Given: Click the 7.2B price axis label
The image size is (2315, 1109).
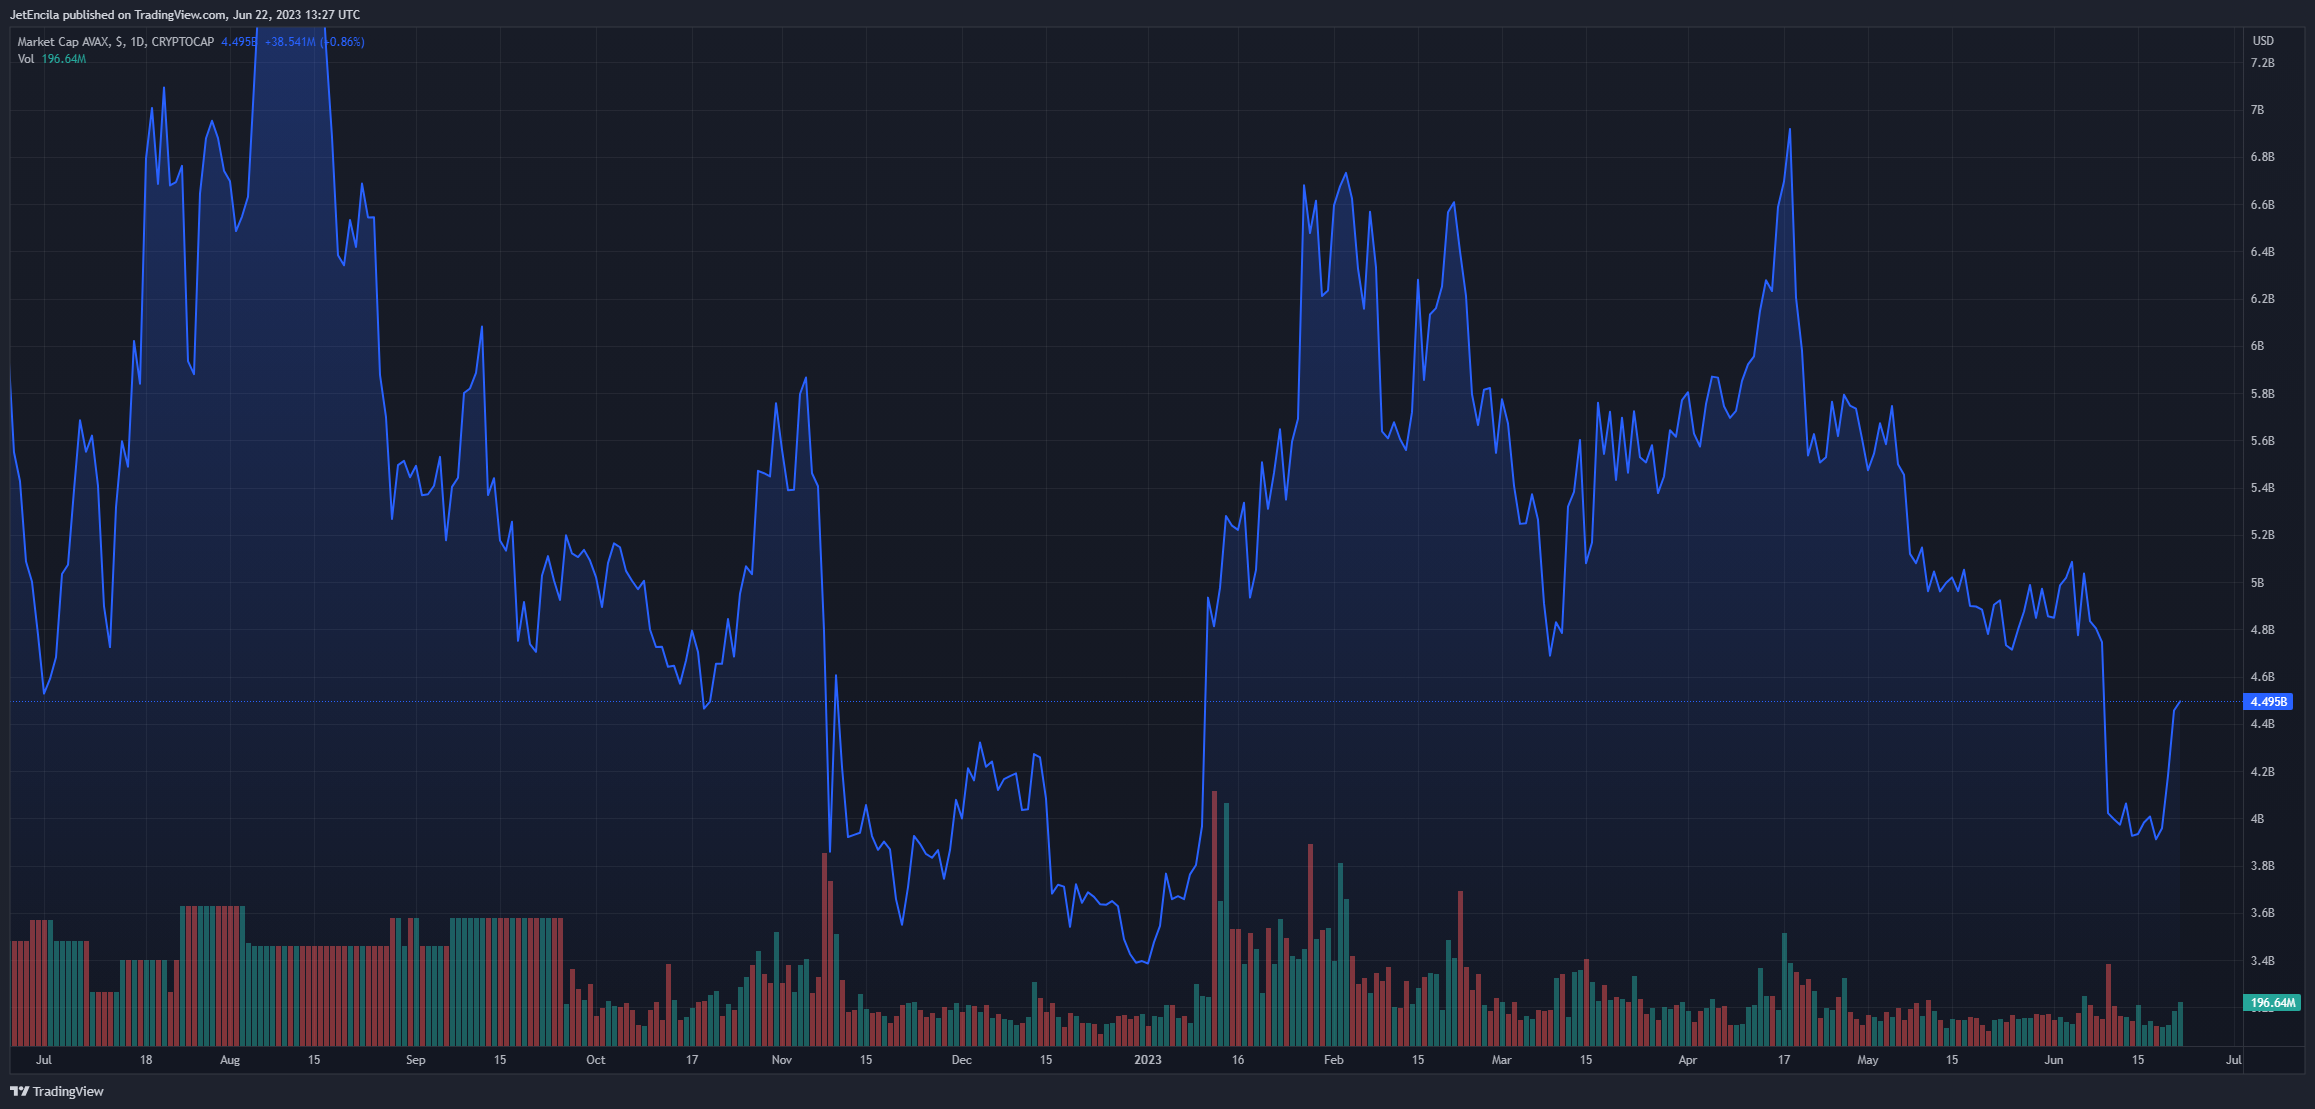Looking at the screenshot, I should [x=2262, y=63].
